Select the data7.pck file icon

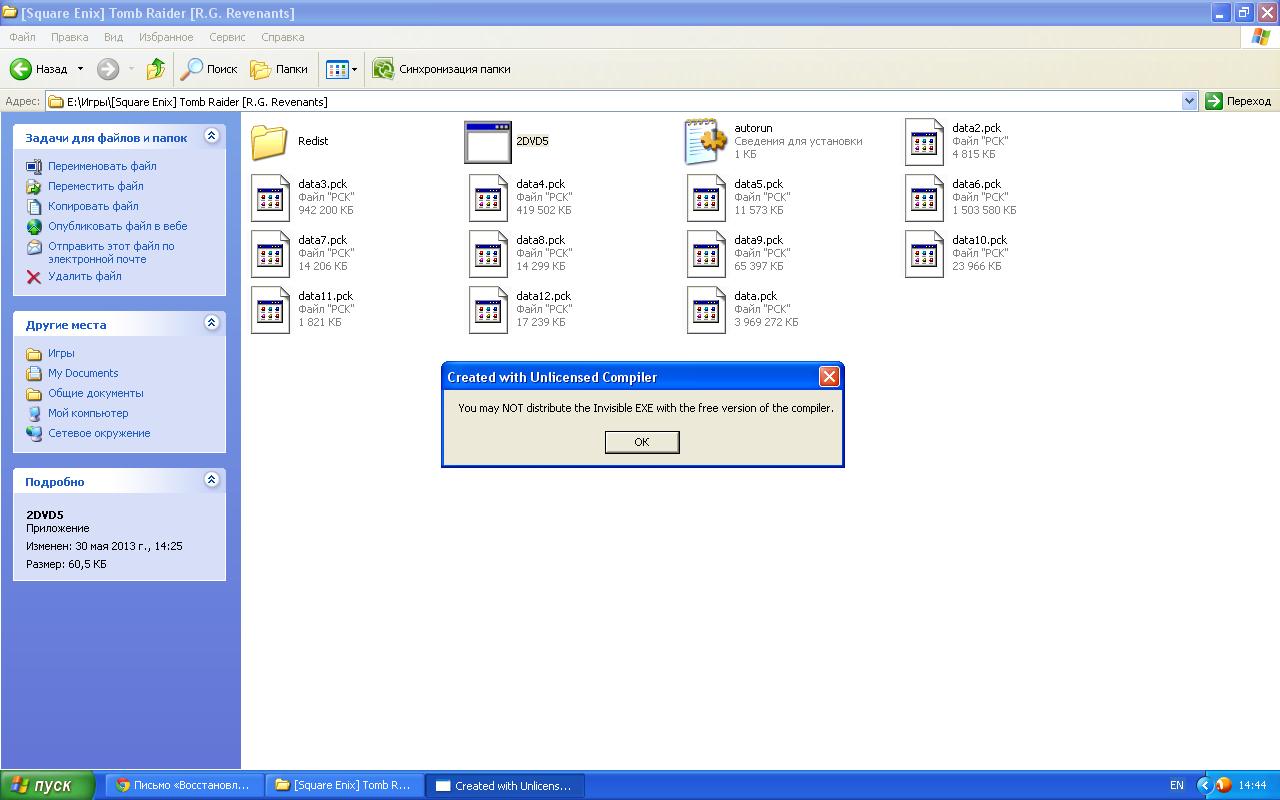click(270, 254)
